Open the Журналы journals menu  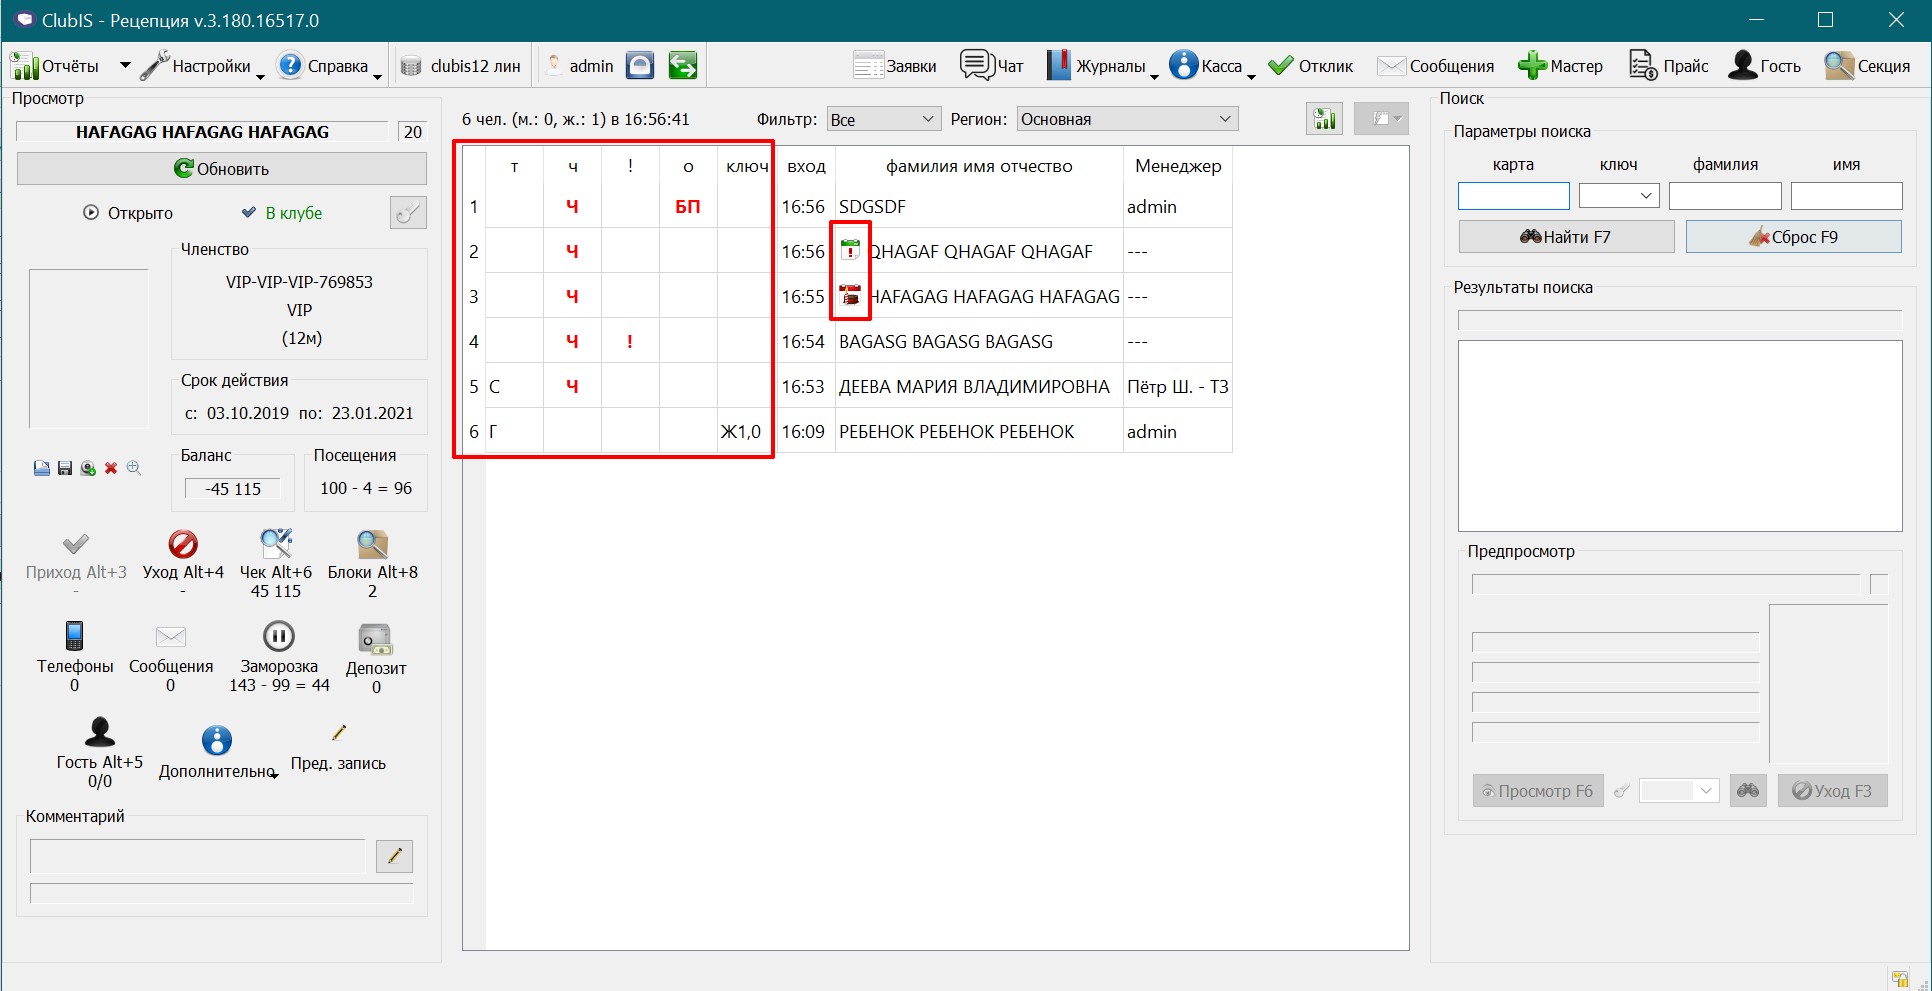tap(1102, 66)
